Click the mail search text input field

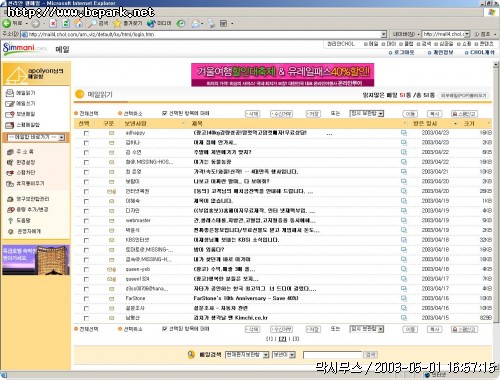click(x=332, y=355)
